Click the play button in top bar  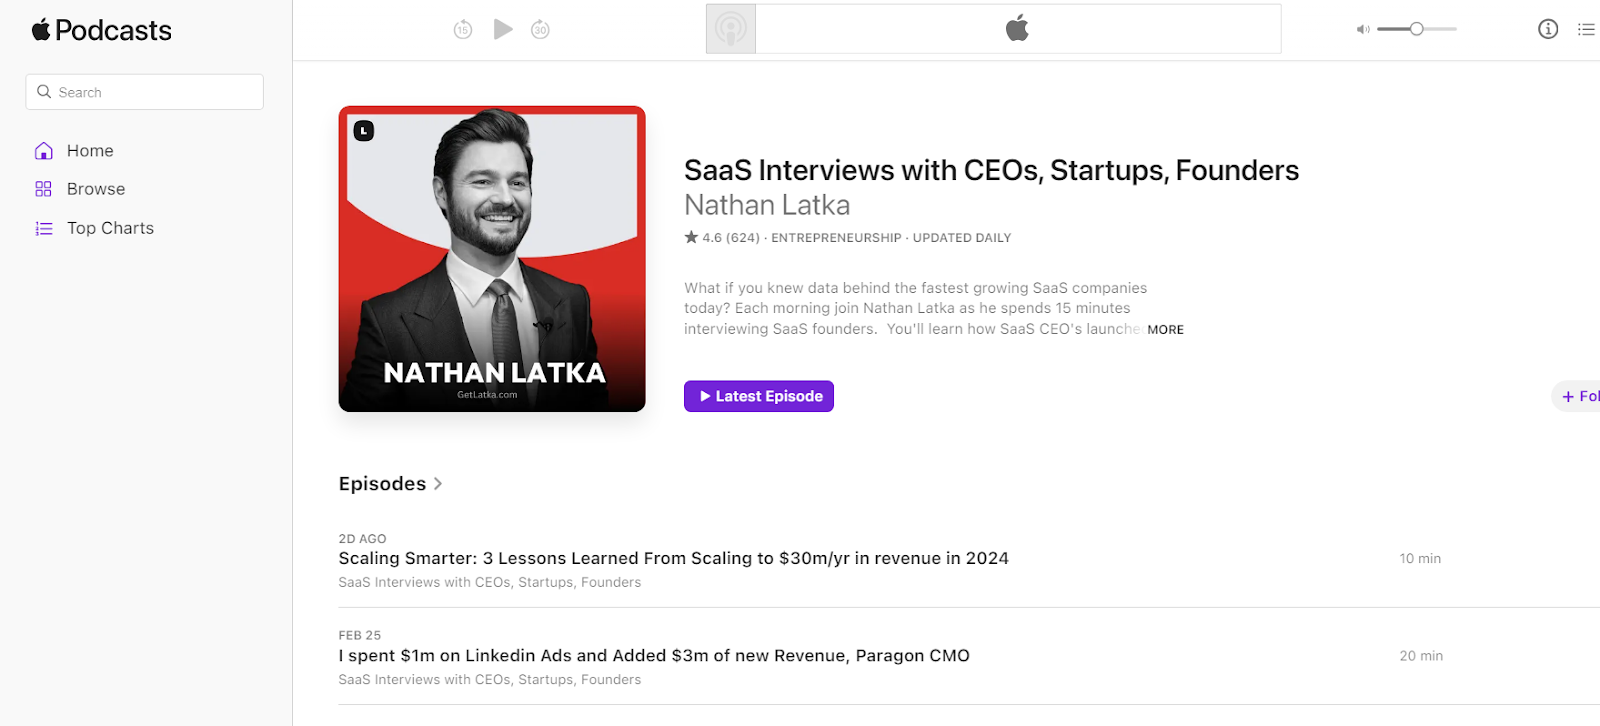pos(503,29)
